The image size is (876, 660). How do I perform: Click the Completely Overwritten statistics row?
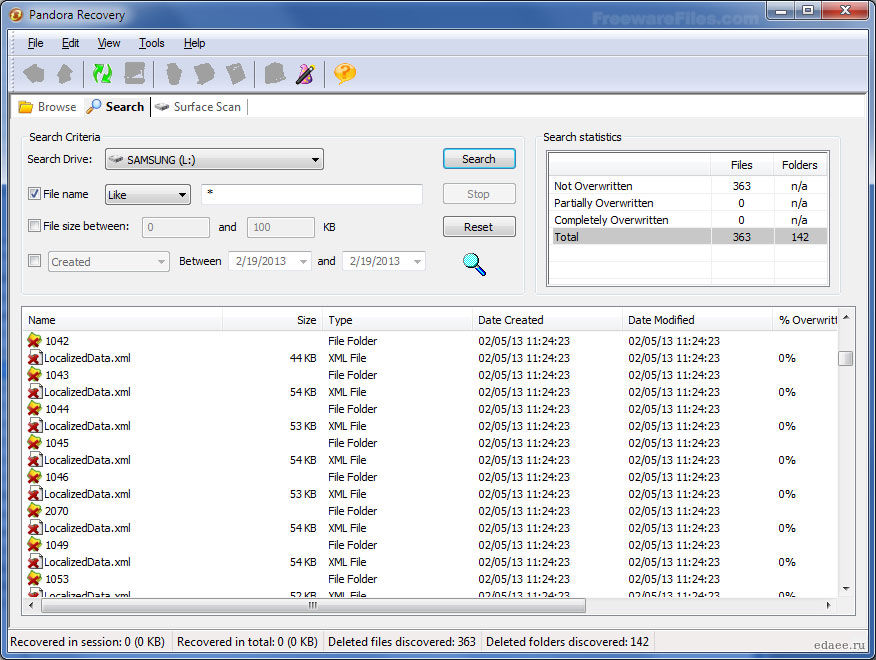tap(689, 220)
